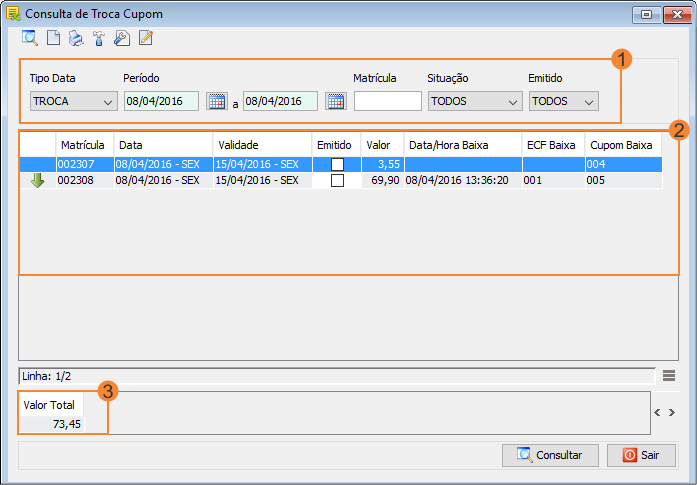The height and width of the screenshot is (485, 697).
Task: Sort by the Emitido column header
Action: pos(336,145)
